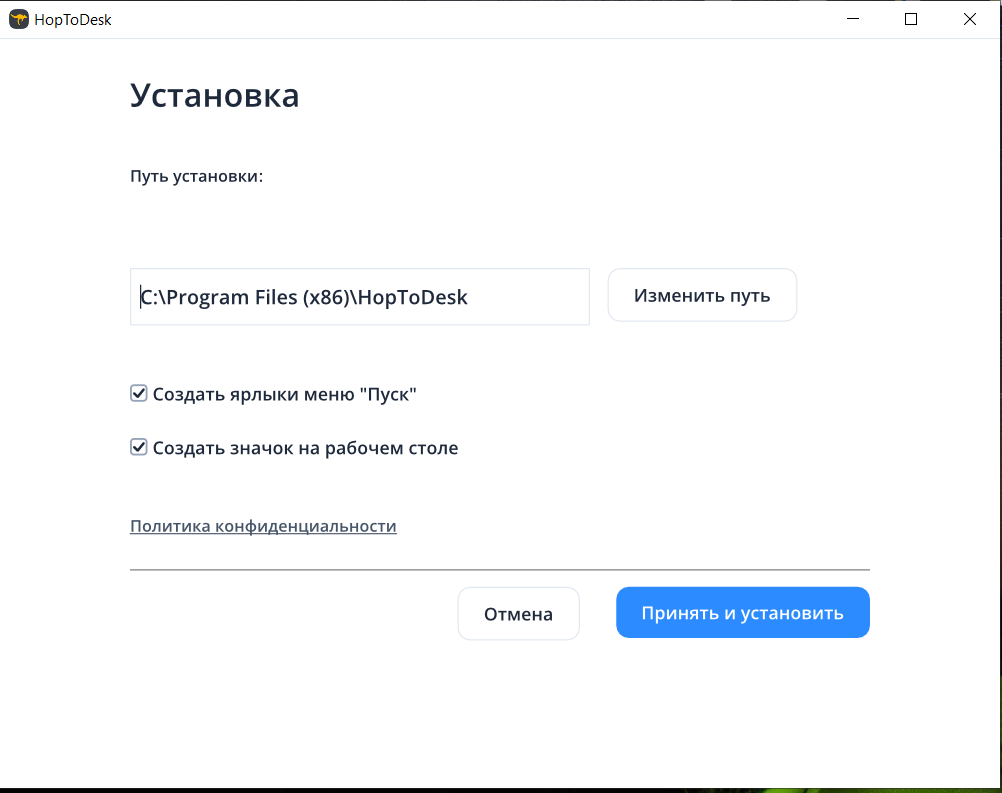Untick the "Создать ярлыки меню Пуск" checkbox

(x=139, y=393)
